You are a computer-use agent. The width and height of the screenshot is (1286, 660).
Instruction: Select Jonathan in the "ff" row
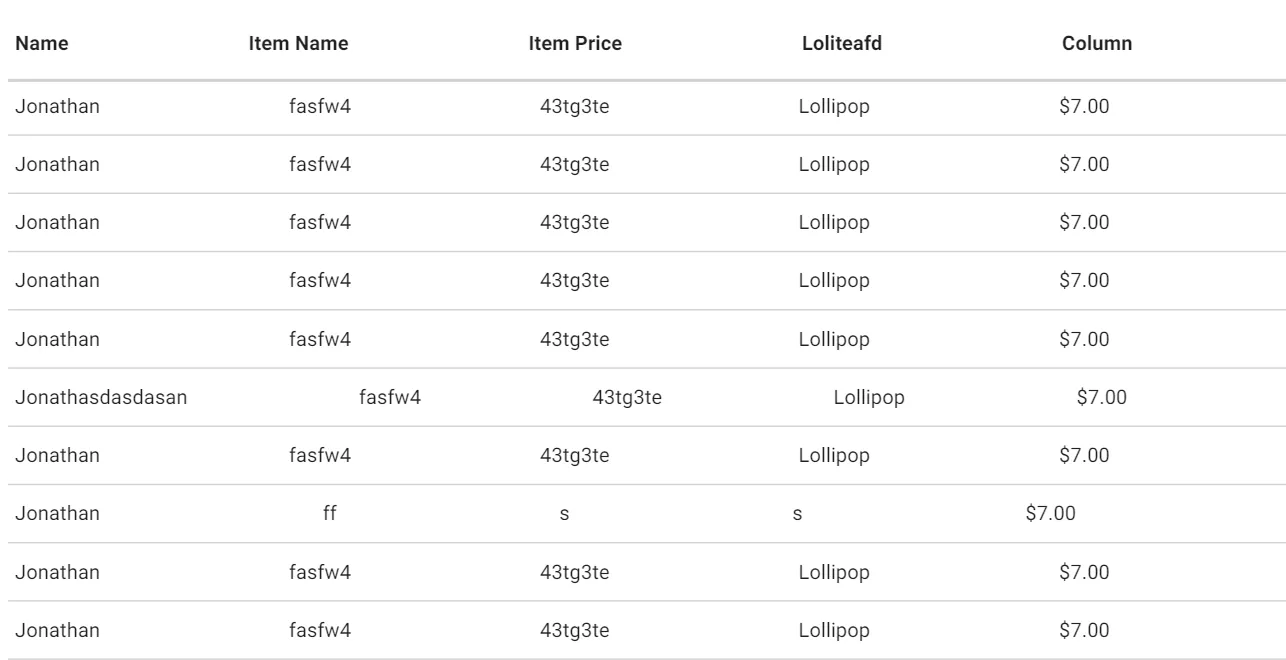pos(57,514)
